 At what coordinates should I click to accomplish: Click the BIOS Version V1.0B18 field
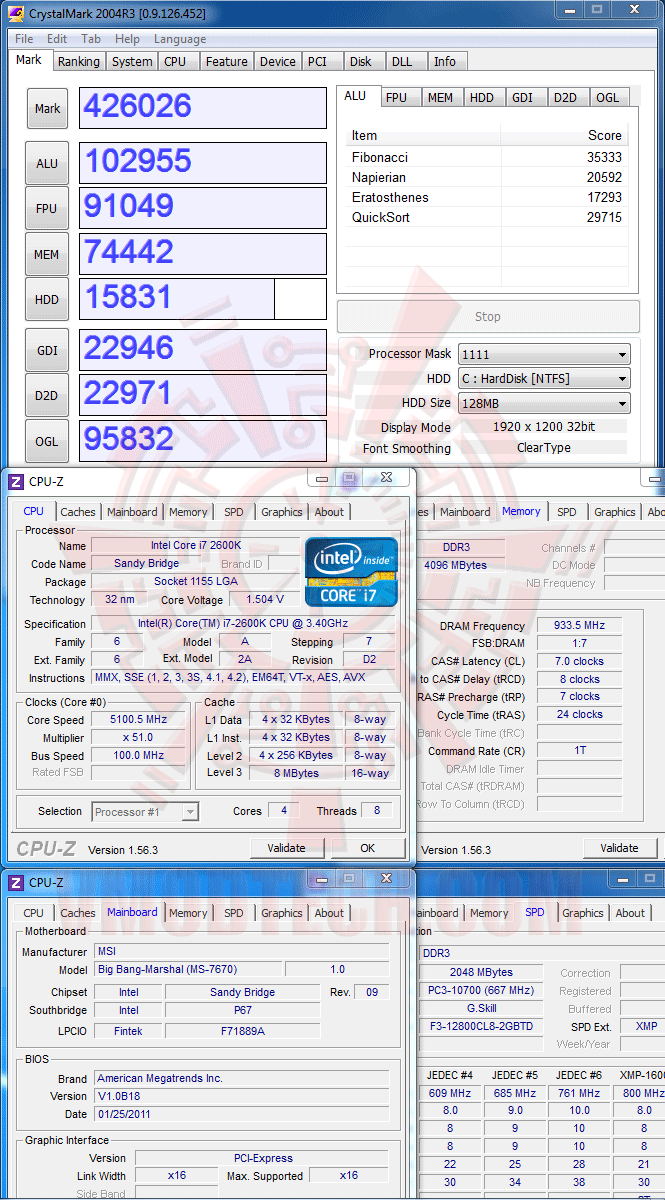[x=241, y=1096]
